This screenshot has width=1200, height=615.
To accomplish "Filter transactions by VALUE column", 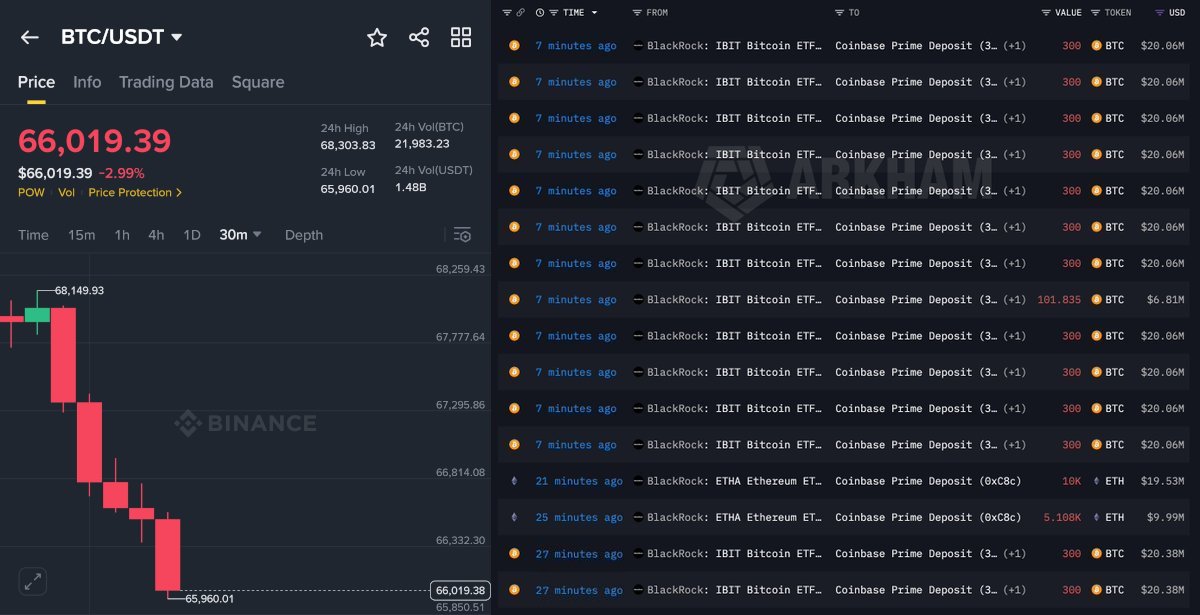I will coord(1046,13).
